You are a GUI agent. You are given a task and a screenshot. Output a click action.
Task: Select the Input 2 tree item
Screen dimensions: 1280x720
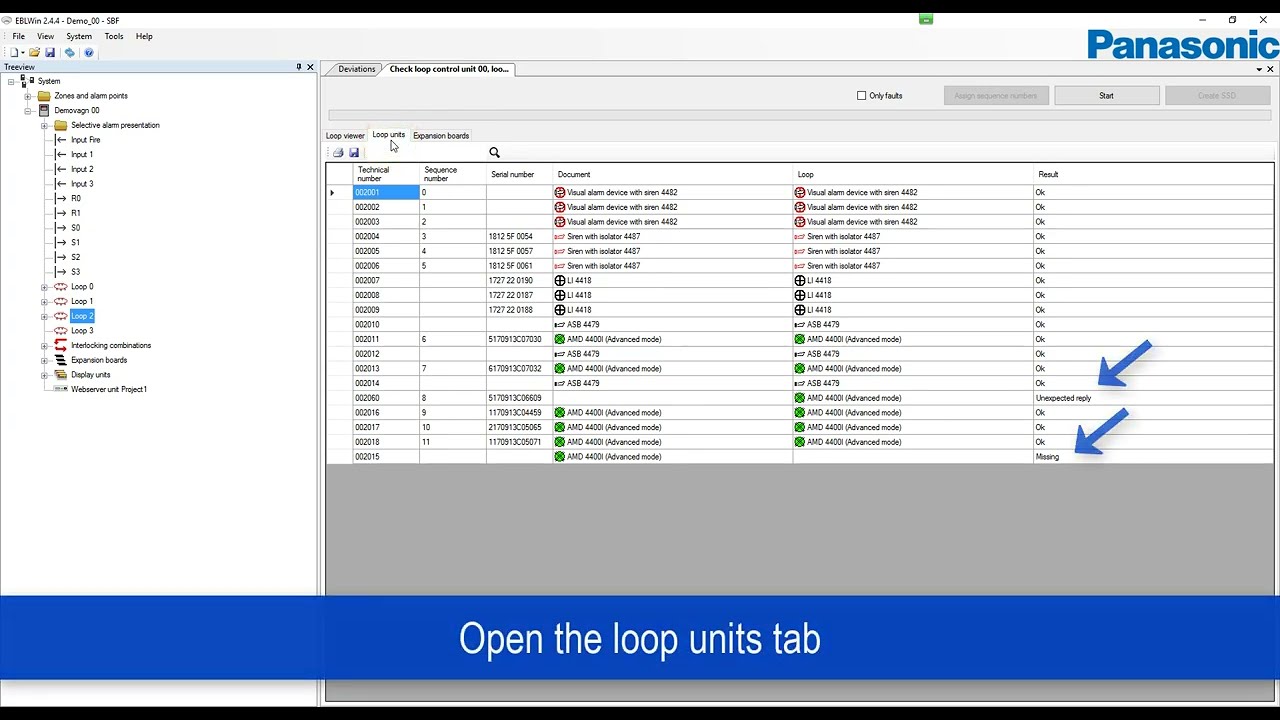(x=82, y=169)
